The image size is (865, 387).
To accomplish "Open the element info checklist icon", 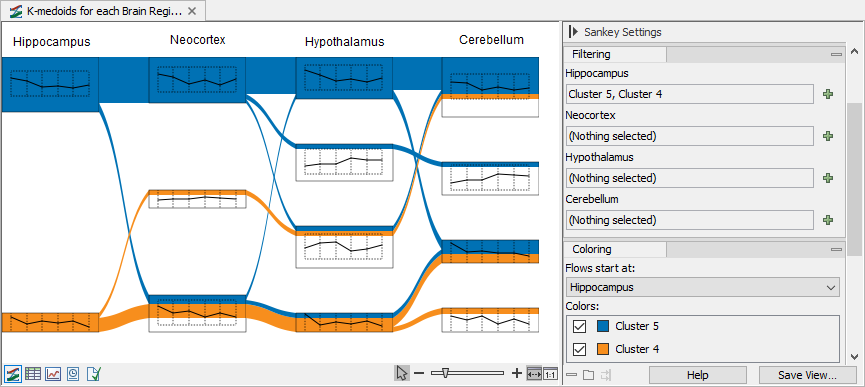I will (94, 374).
